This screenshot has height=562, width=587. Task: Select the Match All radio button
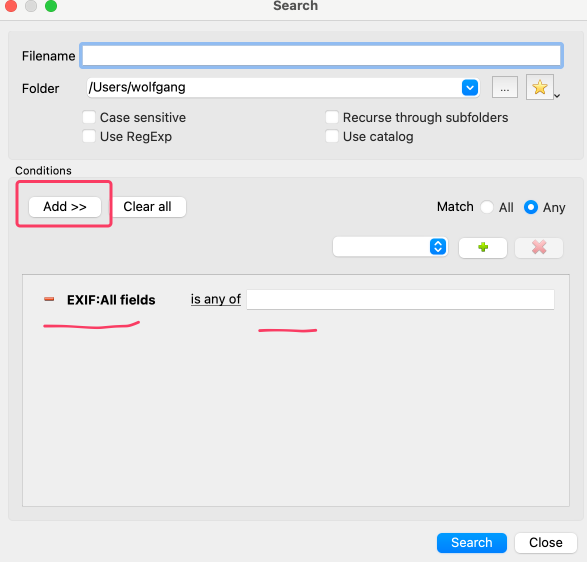pos(487,207)
